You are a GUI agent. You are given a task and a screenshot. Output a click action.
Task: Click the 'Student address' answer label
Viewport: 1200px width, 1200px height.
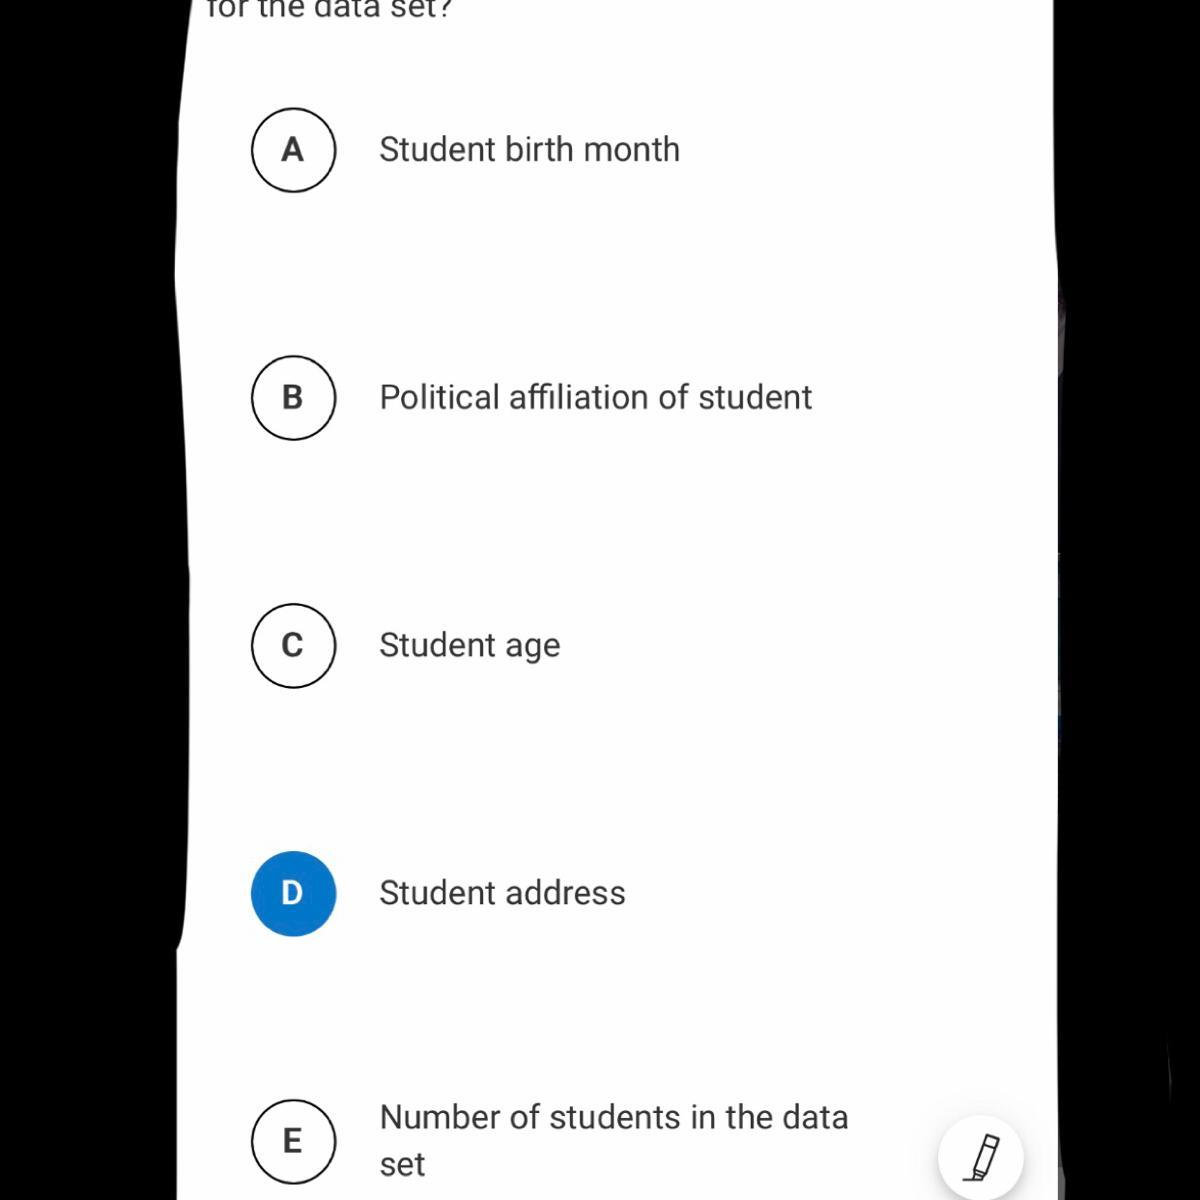click(502, 893)
